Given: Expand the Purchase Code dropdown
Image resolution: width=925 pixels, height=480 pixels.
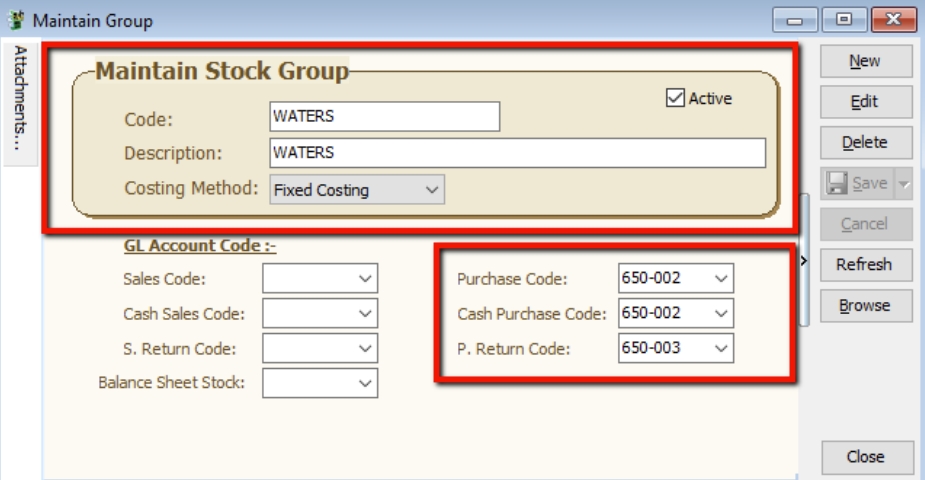Looking at the screenshot, I should pyautogui.click(x=722, y=279).
